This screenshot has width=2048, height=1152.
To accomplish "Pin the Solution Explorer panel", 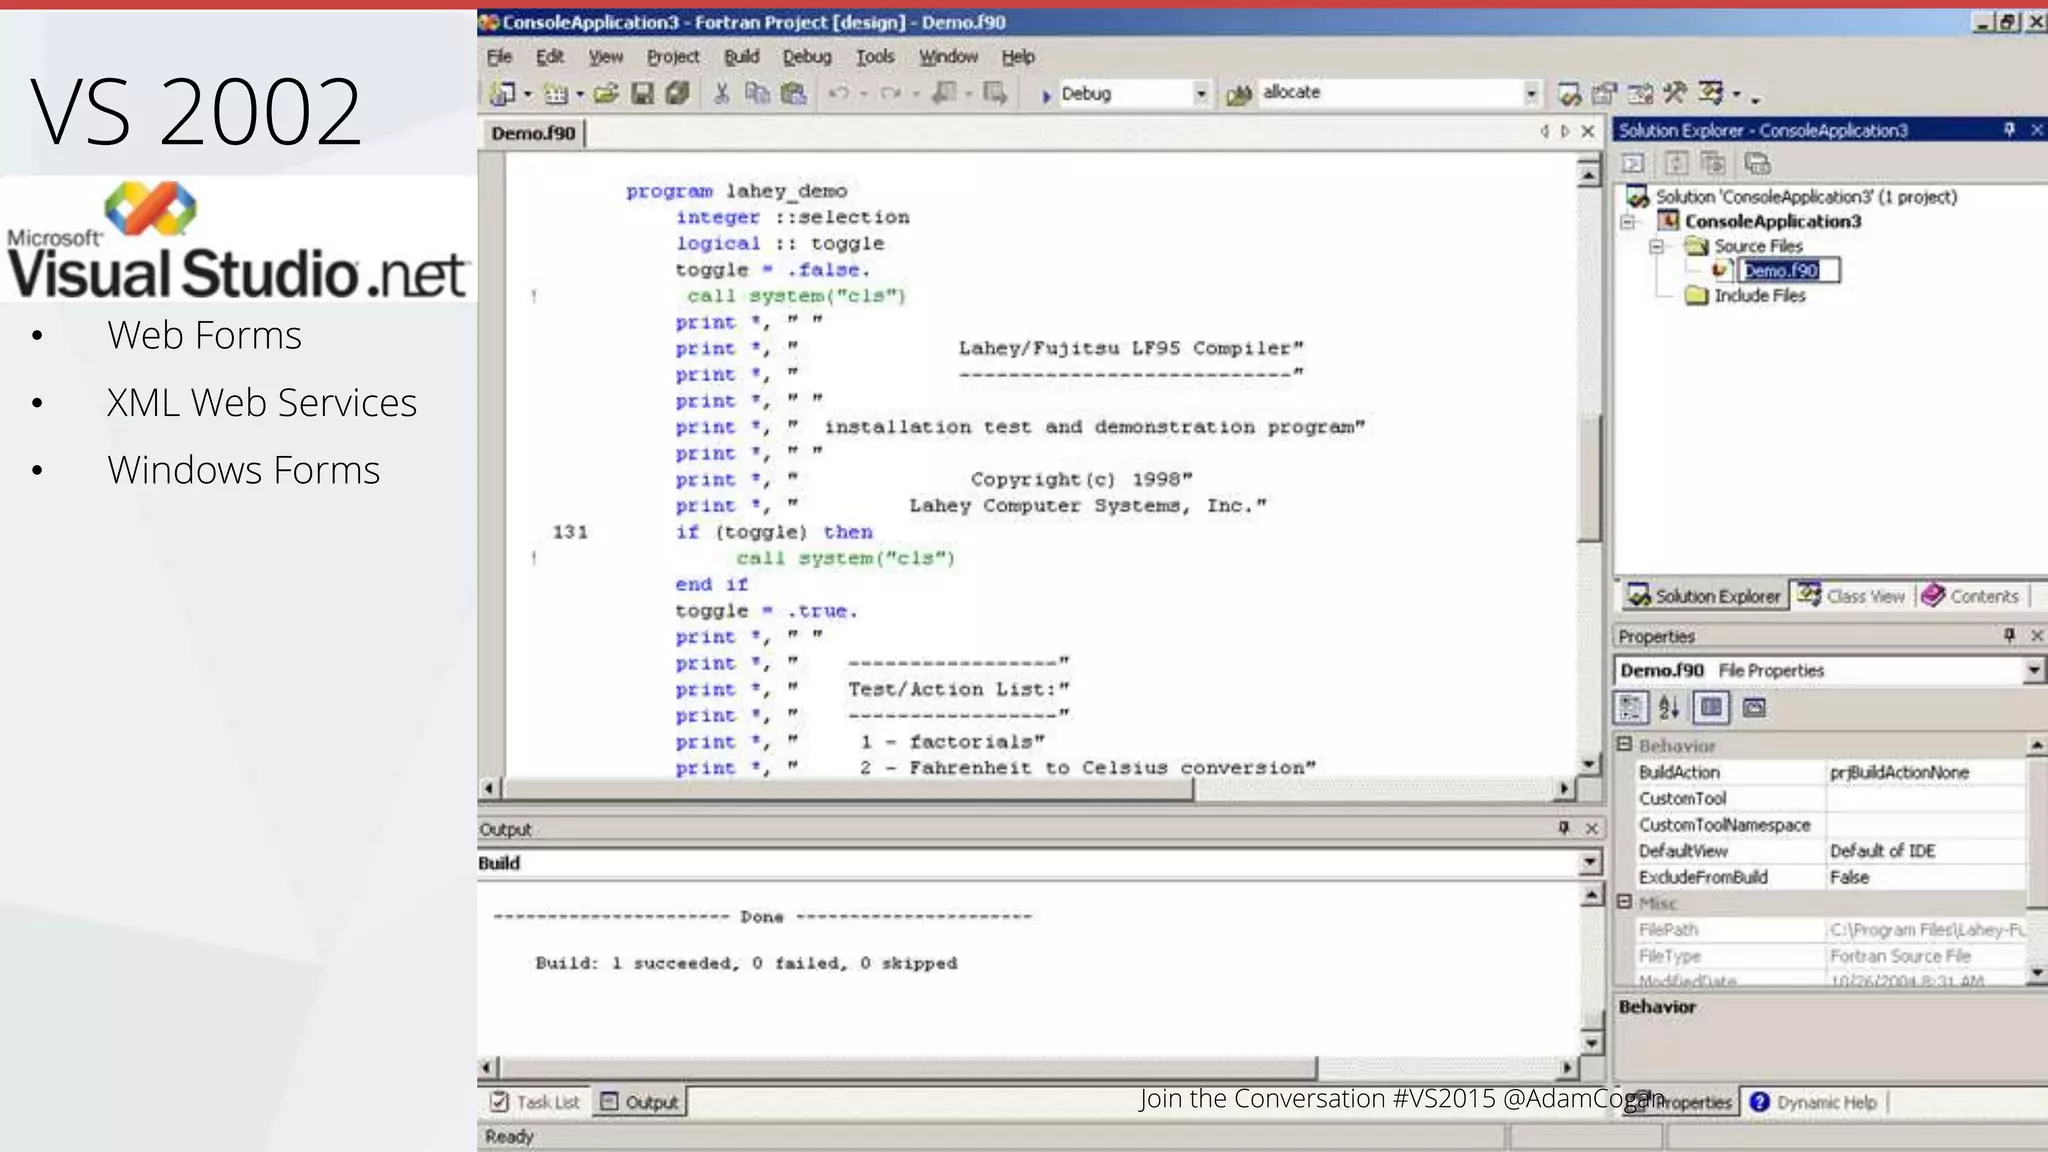I will tap(2010, 130).
